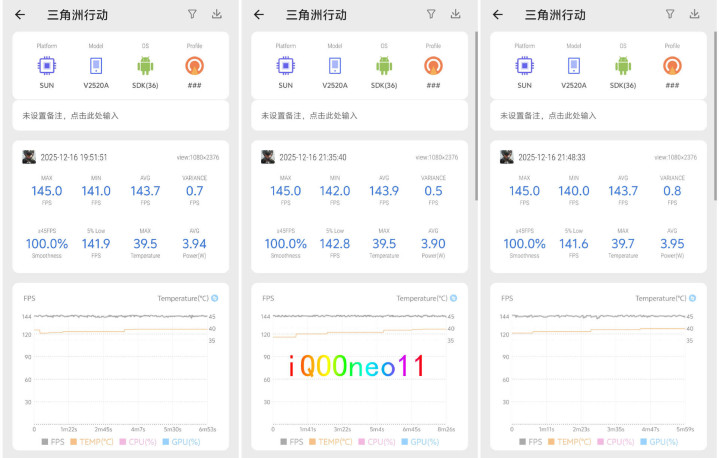The image size is (719, 458).
Task: Open game thumbnail beside 2025-12-16 19:51:51
Action: click(29, 157)
